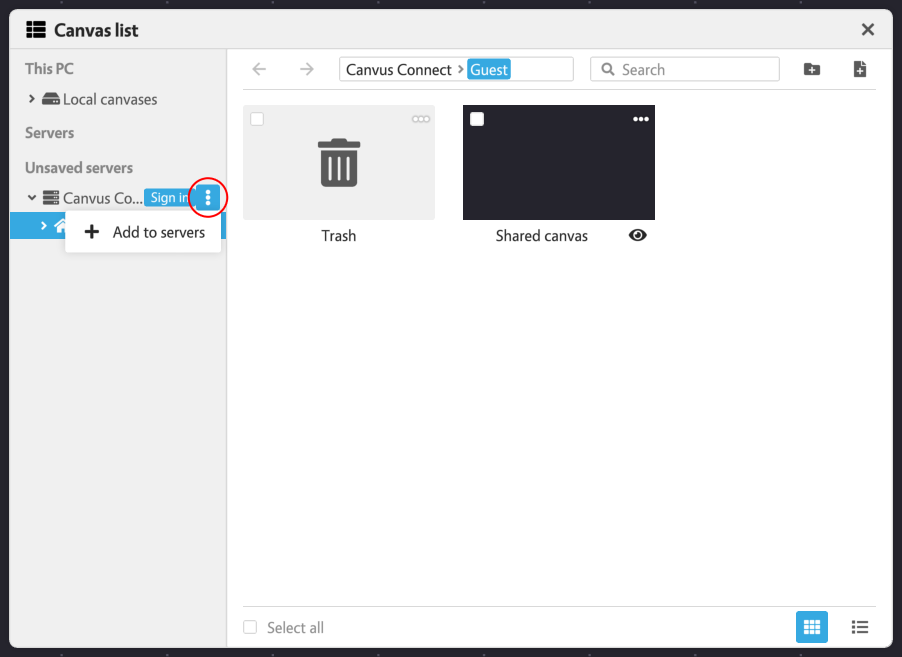Create a new canvas using the document icon
The image size is (902, 657).
[x=859, y=69]
